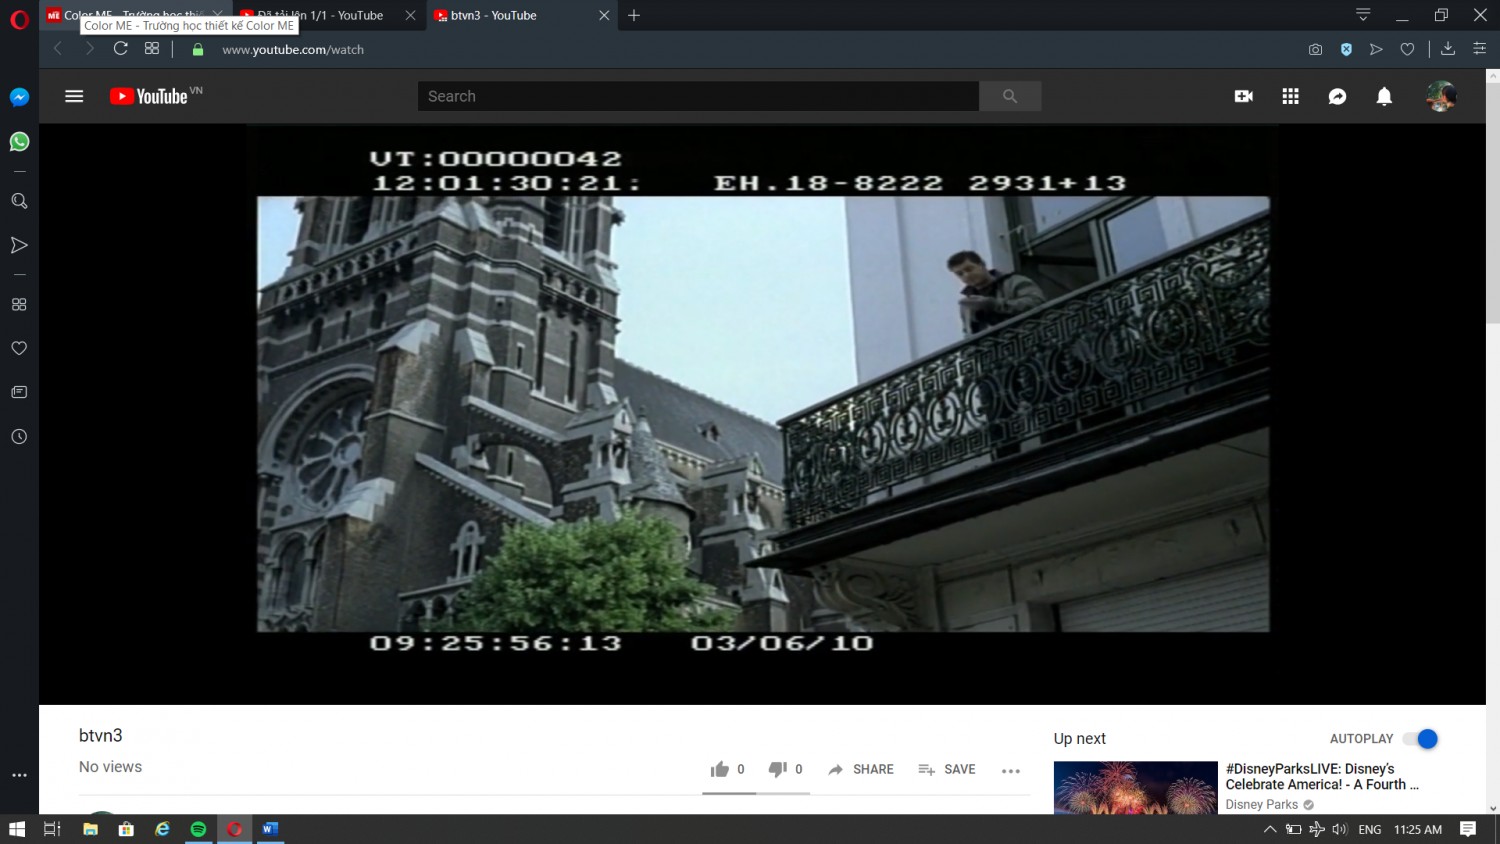Click the address bar URL
The height and width of the screenshot is (844, 1500).
click(293, 49)
